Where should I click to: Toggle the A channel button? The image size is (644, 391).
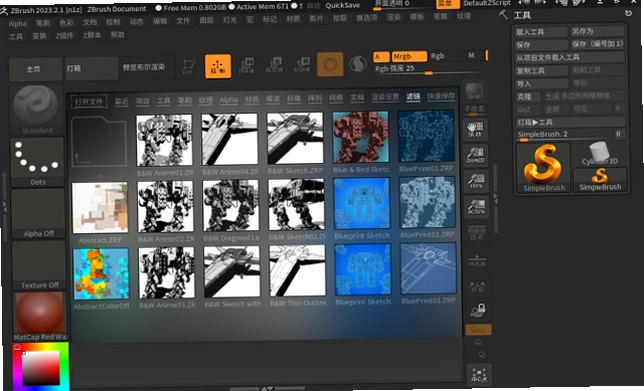click(x=381, y=57)
